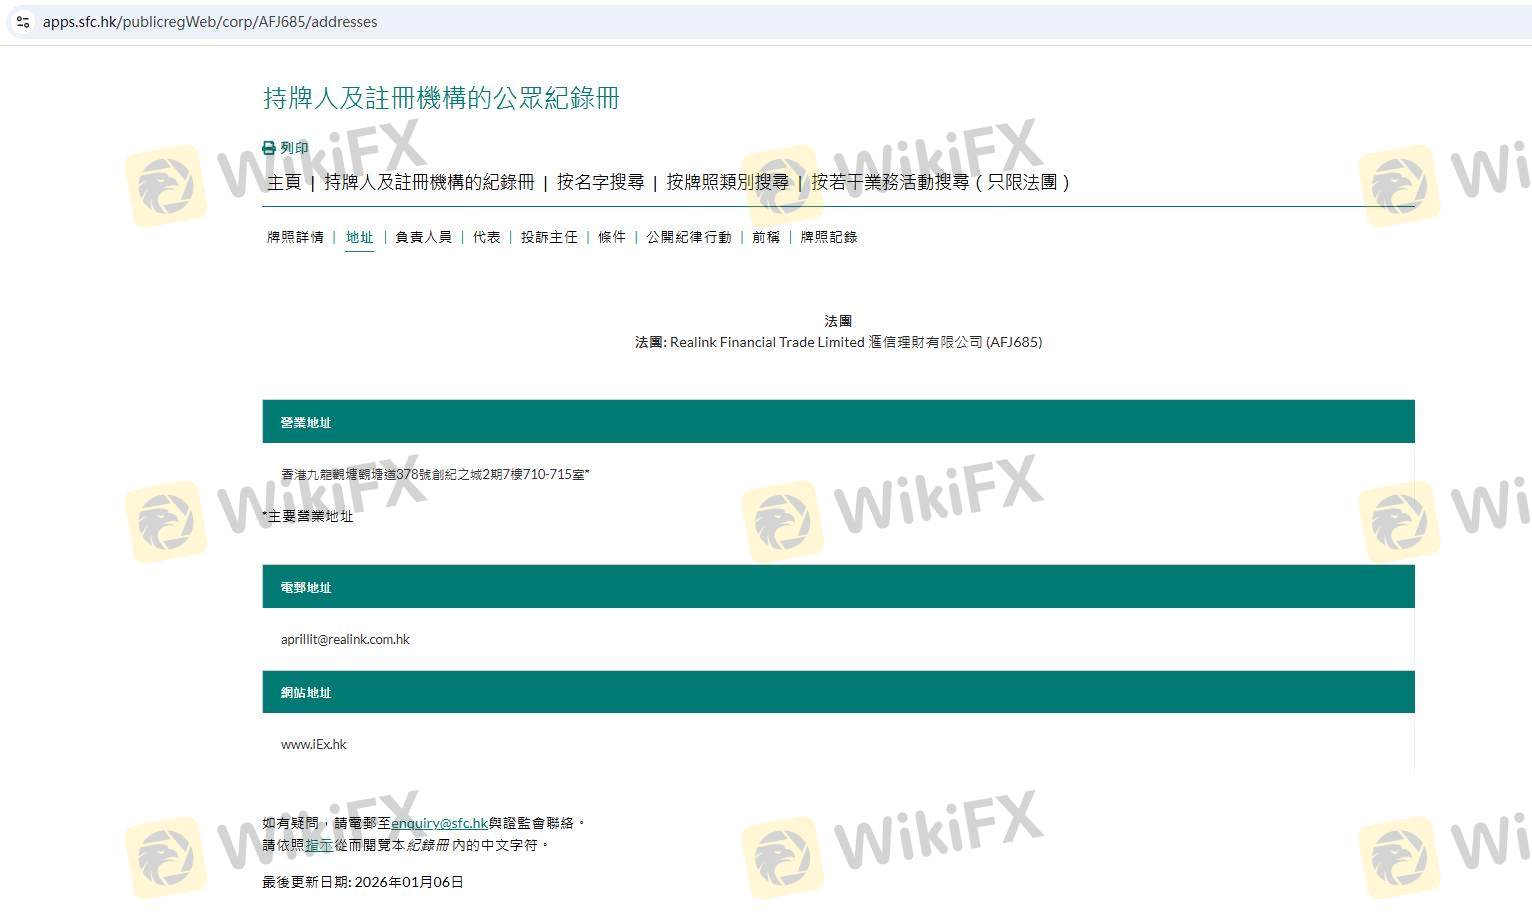Switch to the 牌照詳情 tab
1532x914 pixels.
coord(295,237)
